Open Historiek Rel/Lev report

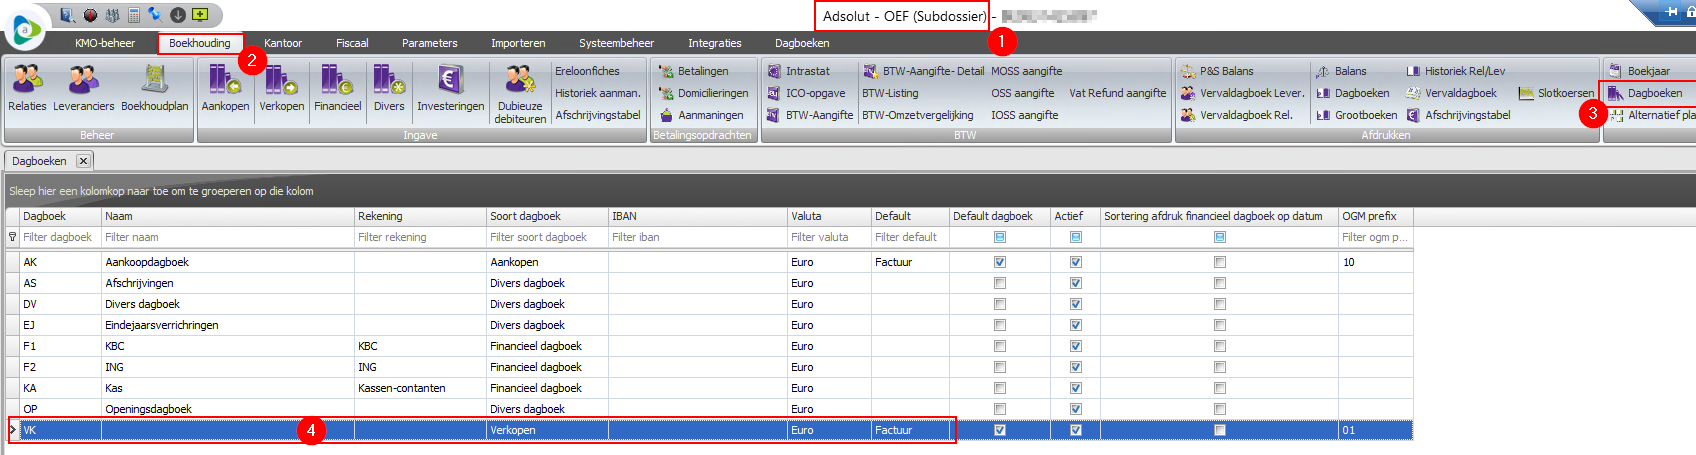pyautogui.click(x=1455, y=71)
